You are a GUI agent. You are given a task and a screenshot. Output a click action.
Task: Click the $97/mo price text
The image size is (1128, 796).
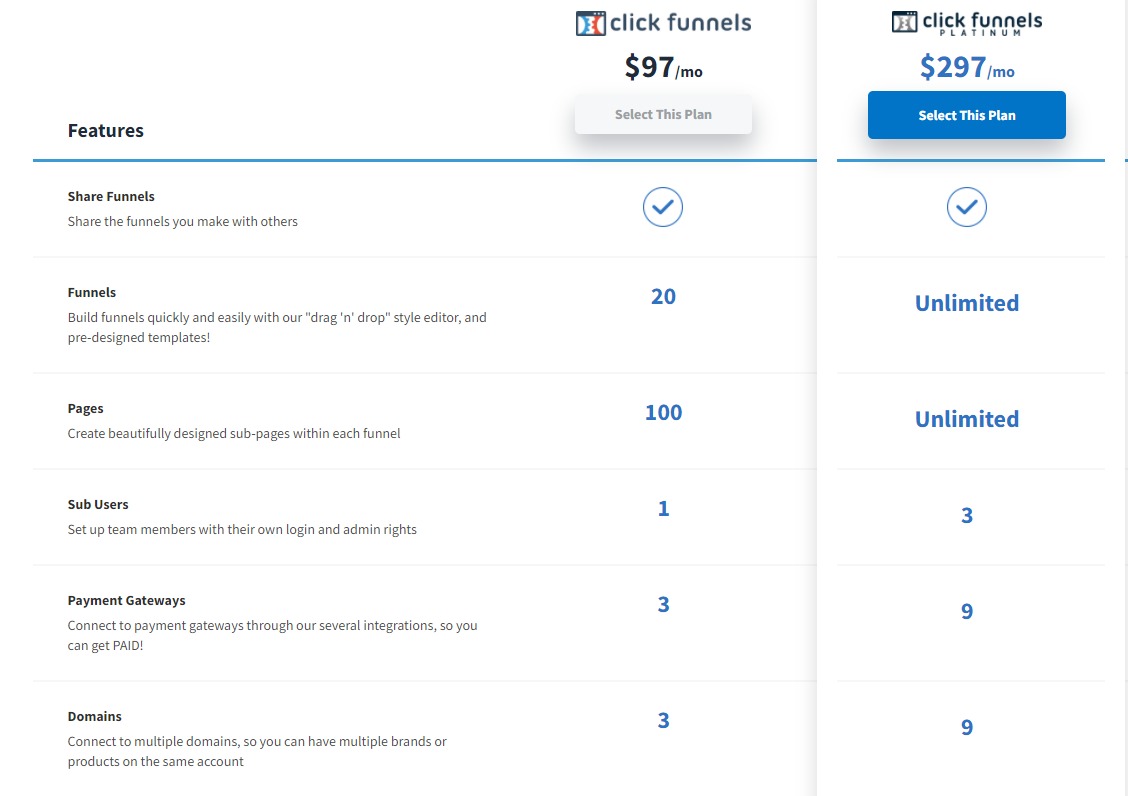click(x=663, y=68)
